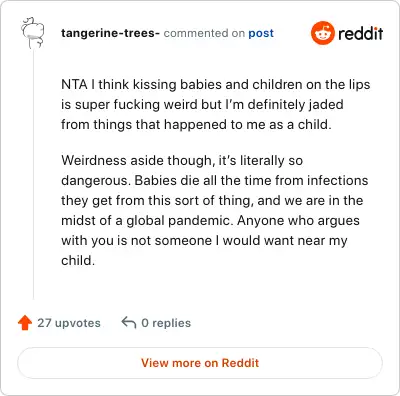Click the final word "child." in comment

78,260
